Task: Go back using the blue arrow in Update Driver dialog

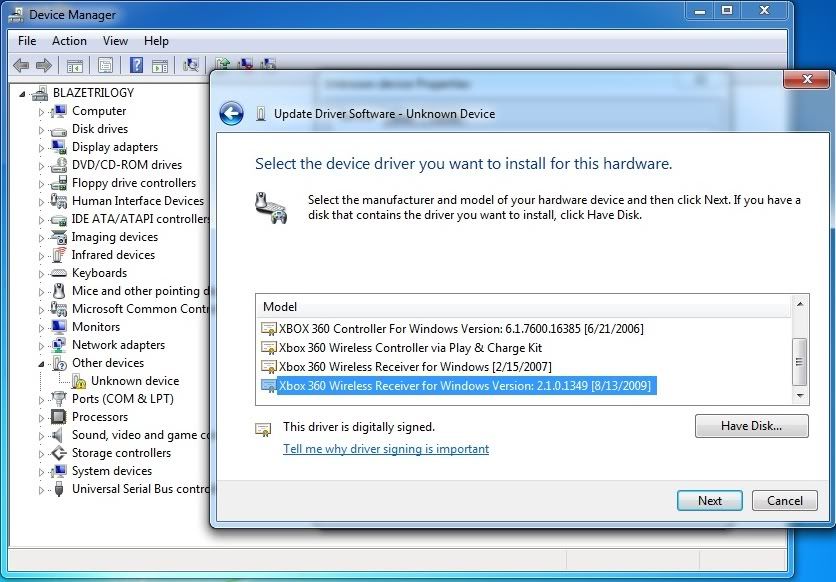Action: click(x=231, y=114)
